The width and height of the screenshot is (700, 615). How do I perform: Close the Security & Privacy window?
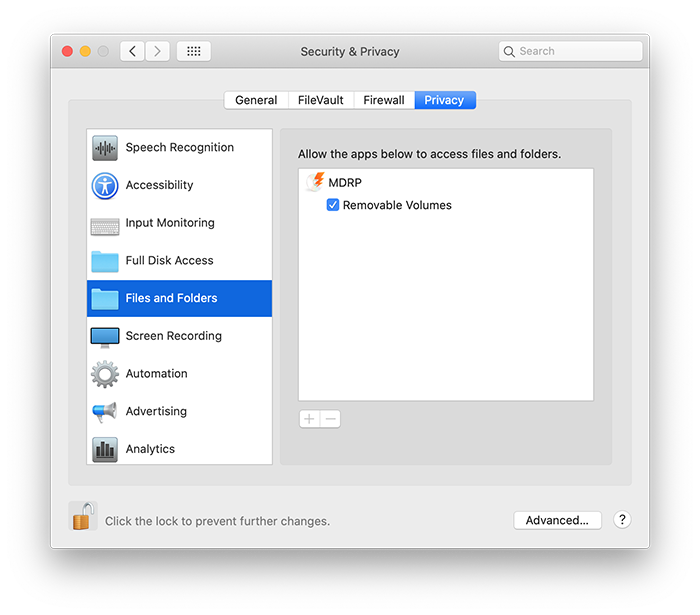click(x=67, y=51)
